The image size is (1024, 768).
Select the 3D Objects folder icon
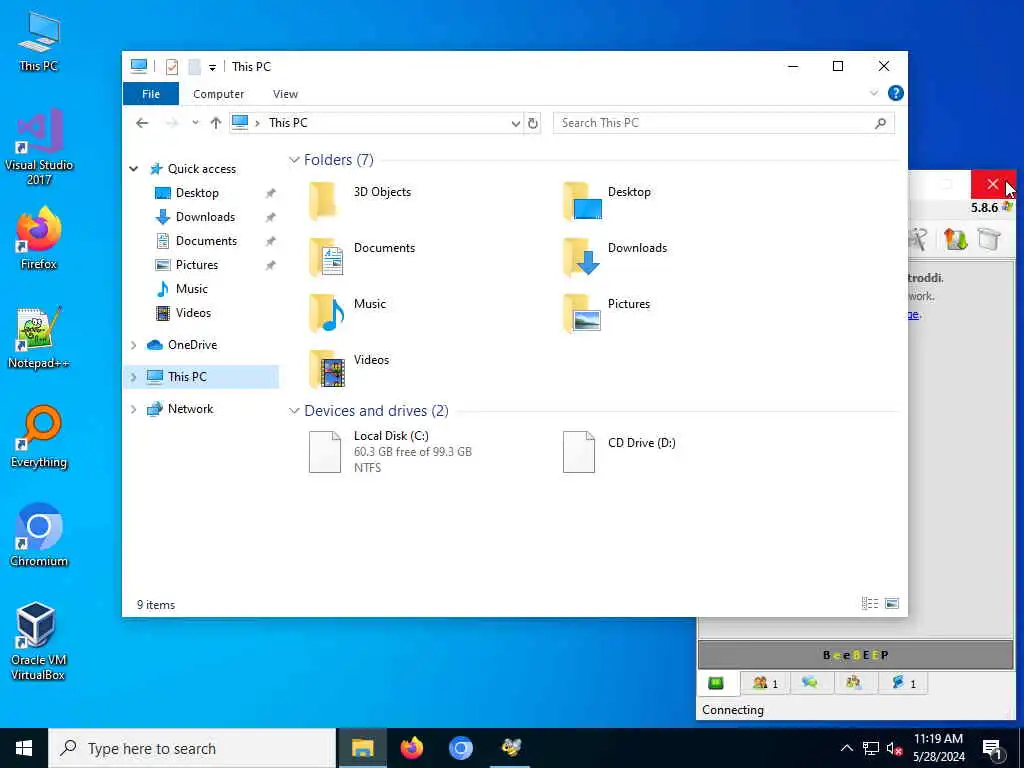tap(324, 201)
